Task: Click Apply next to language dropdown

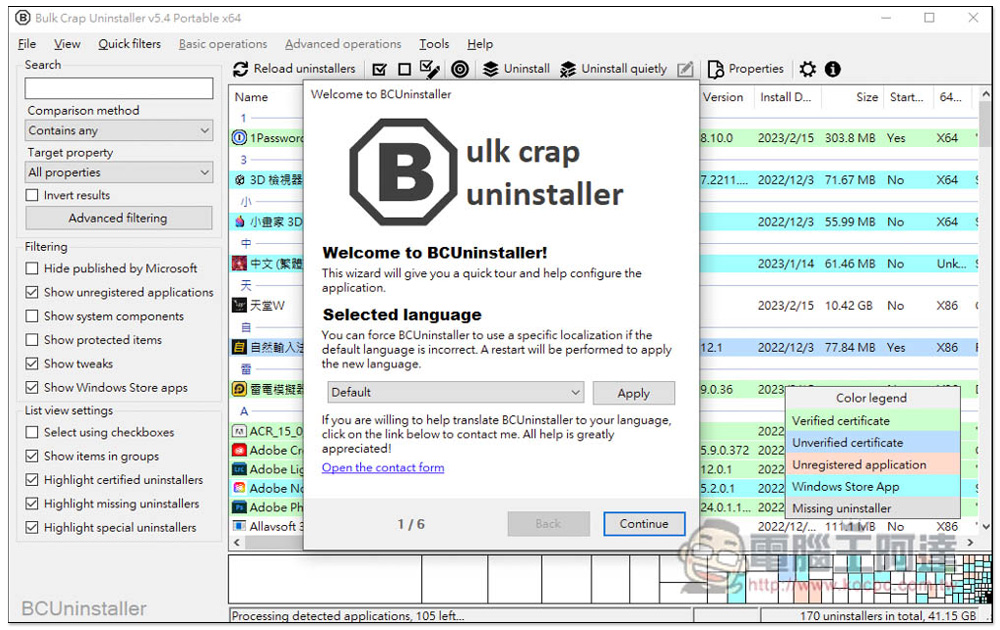Action: pos(633,393)
